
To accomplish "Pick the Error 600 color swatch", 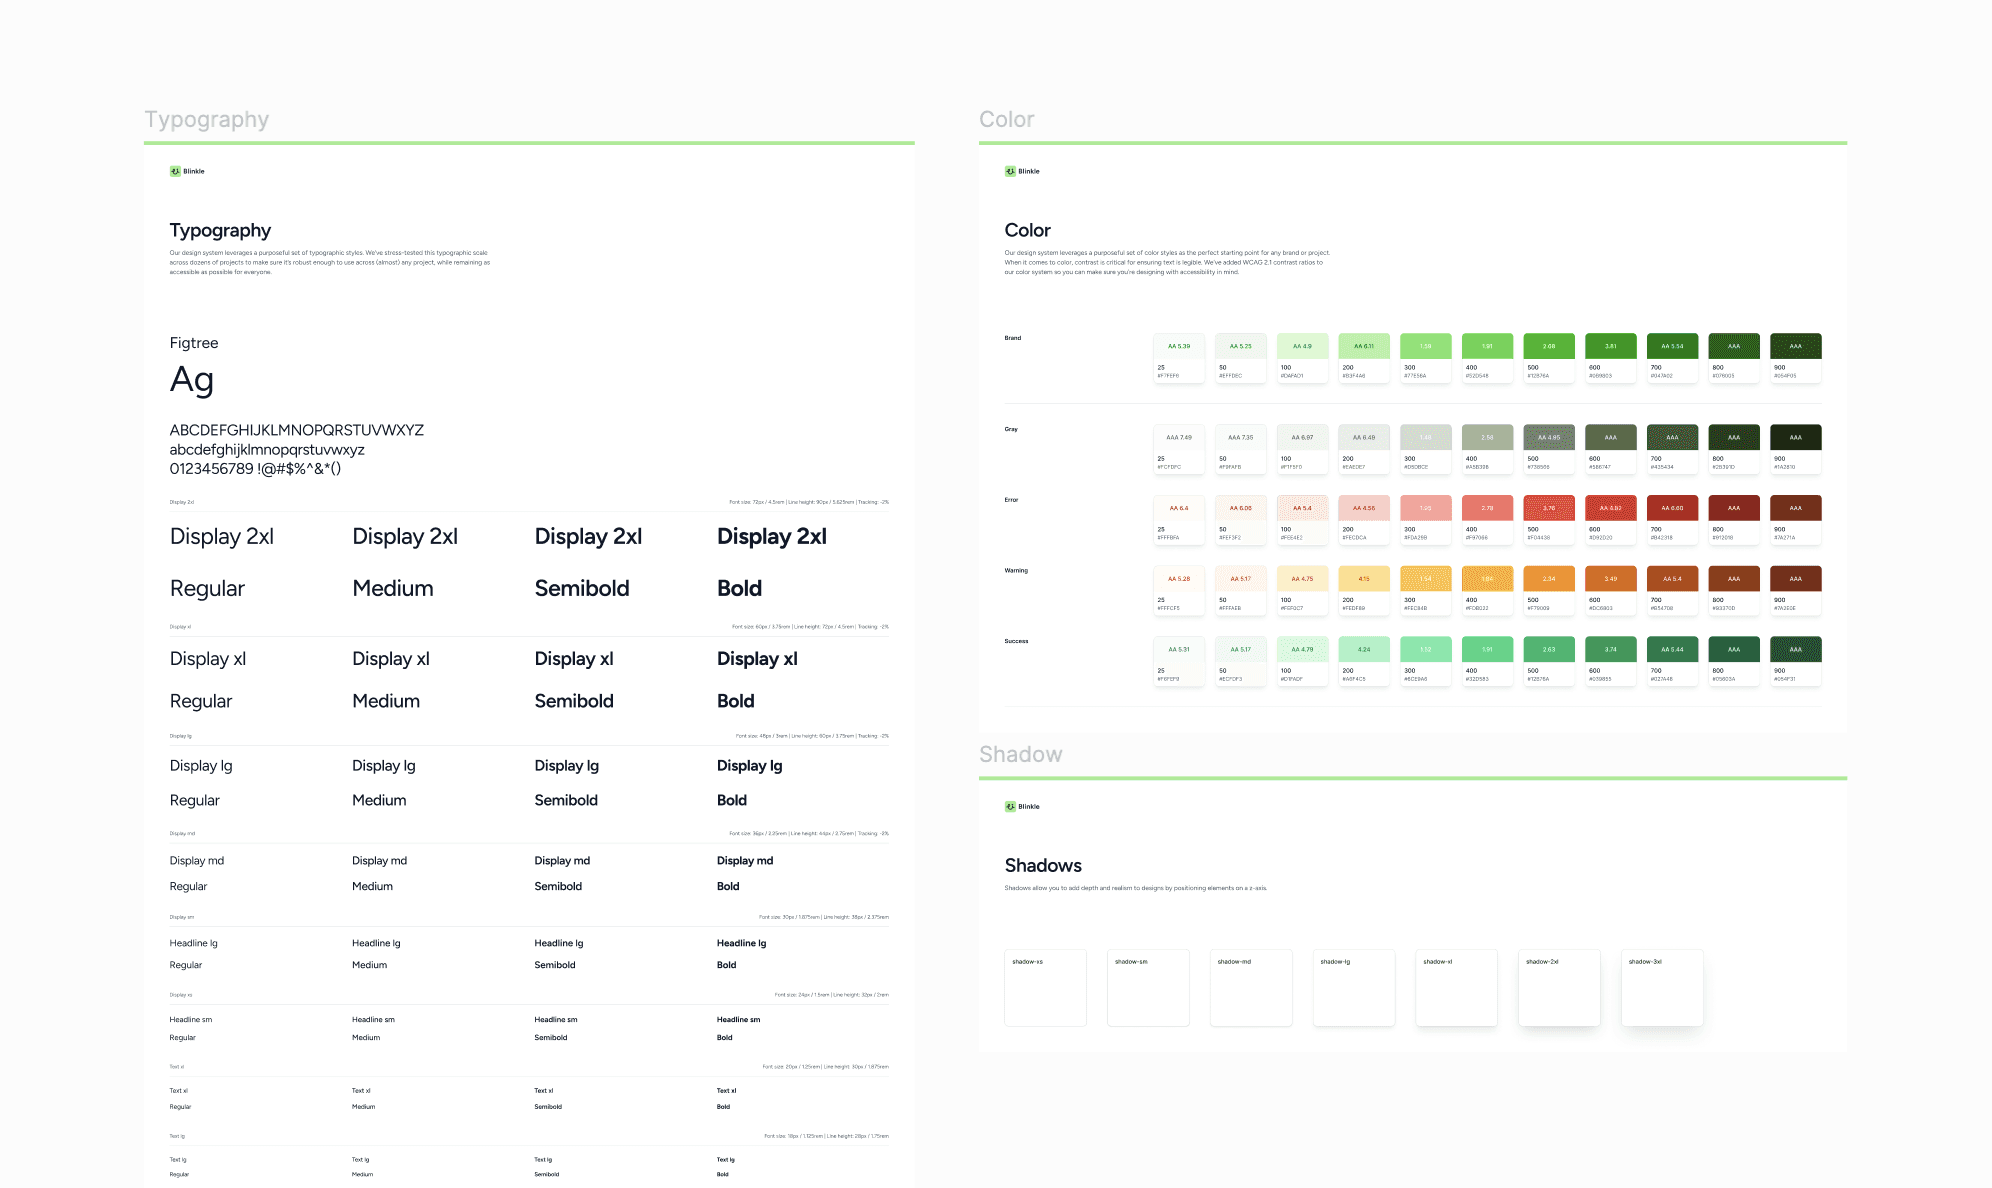I will tap(1610, 508).
